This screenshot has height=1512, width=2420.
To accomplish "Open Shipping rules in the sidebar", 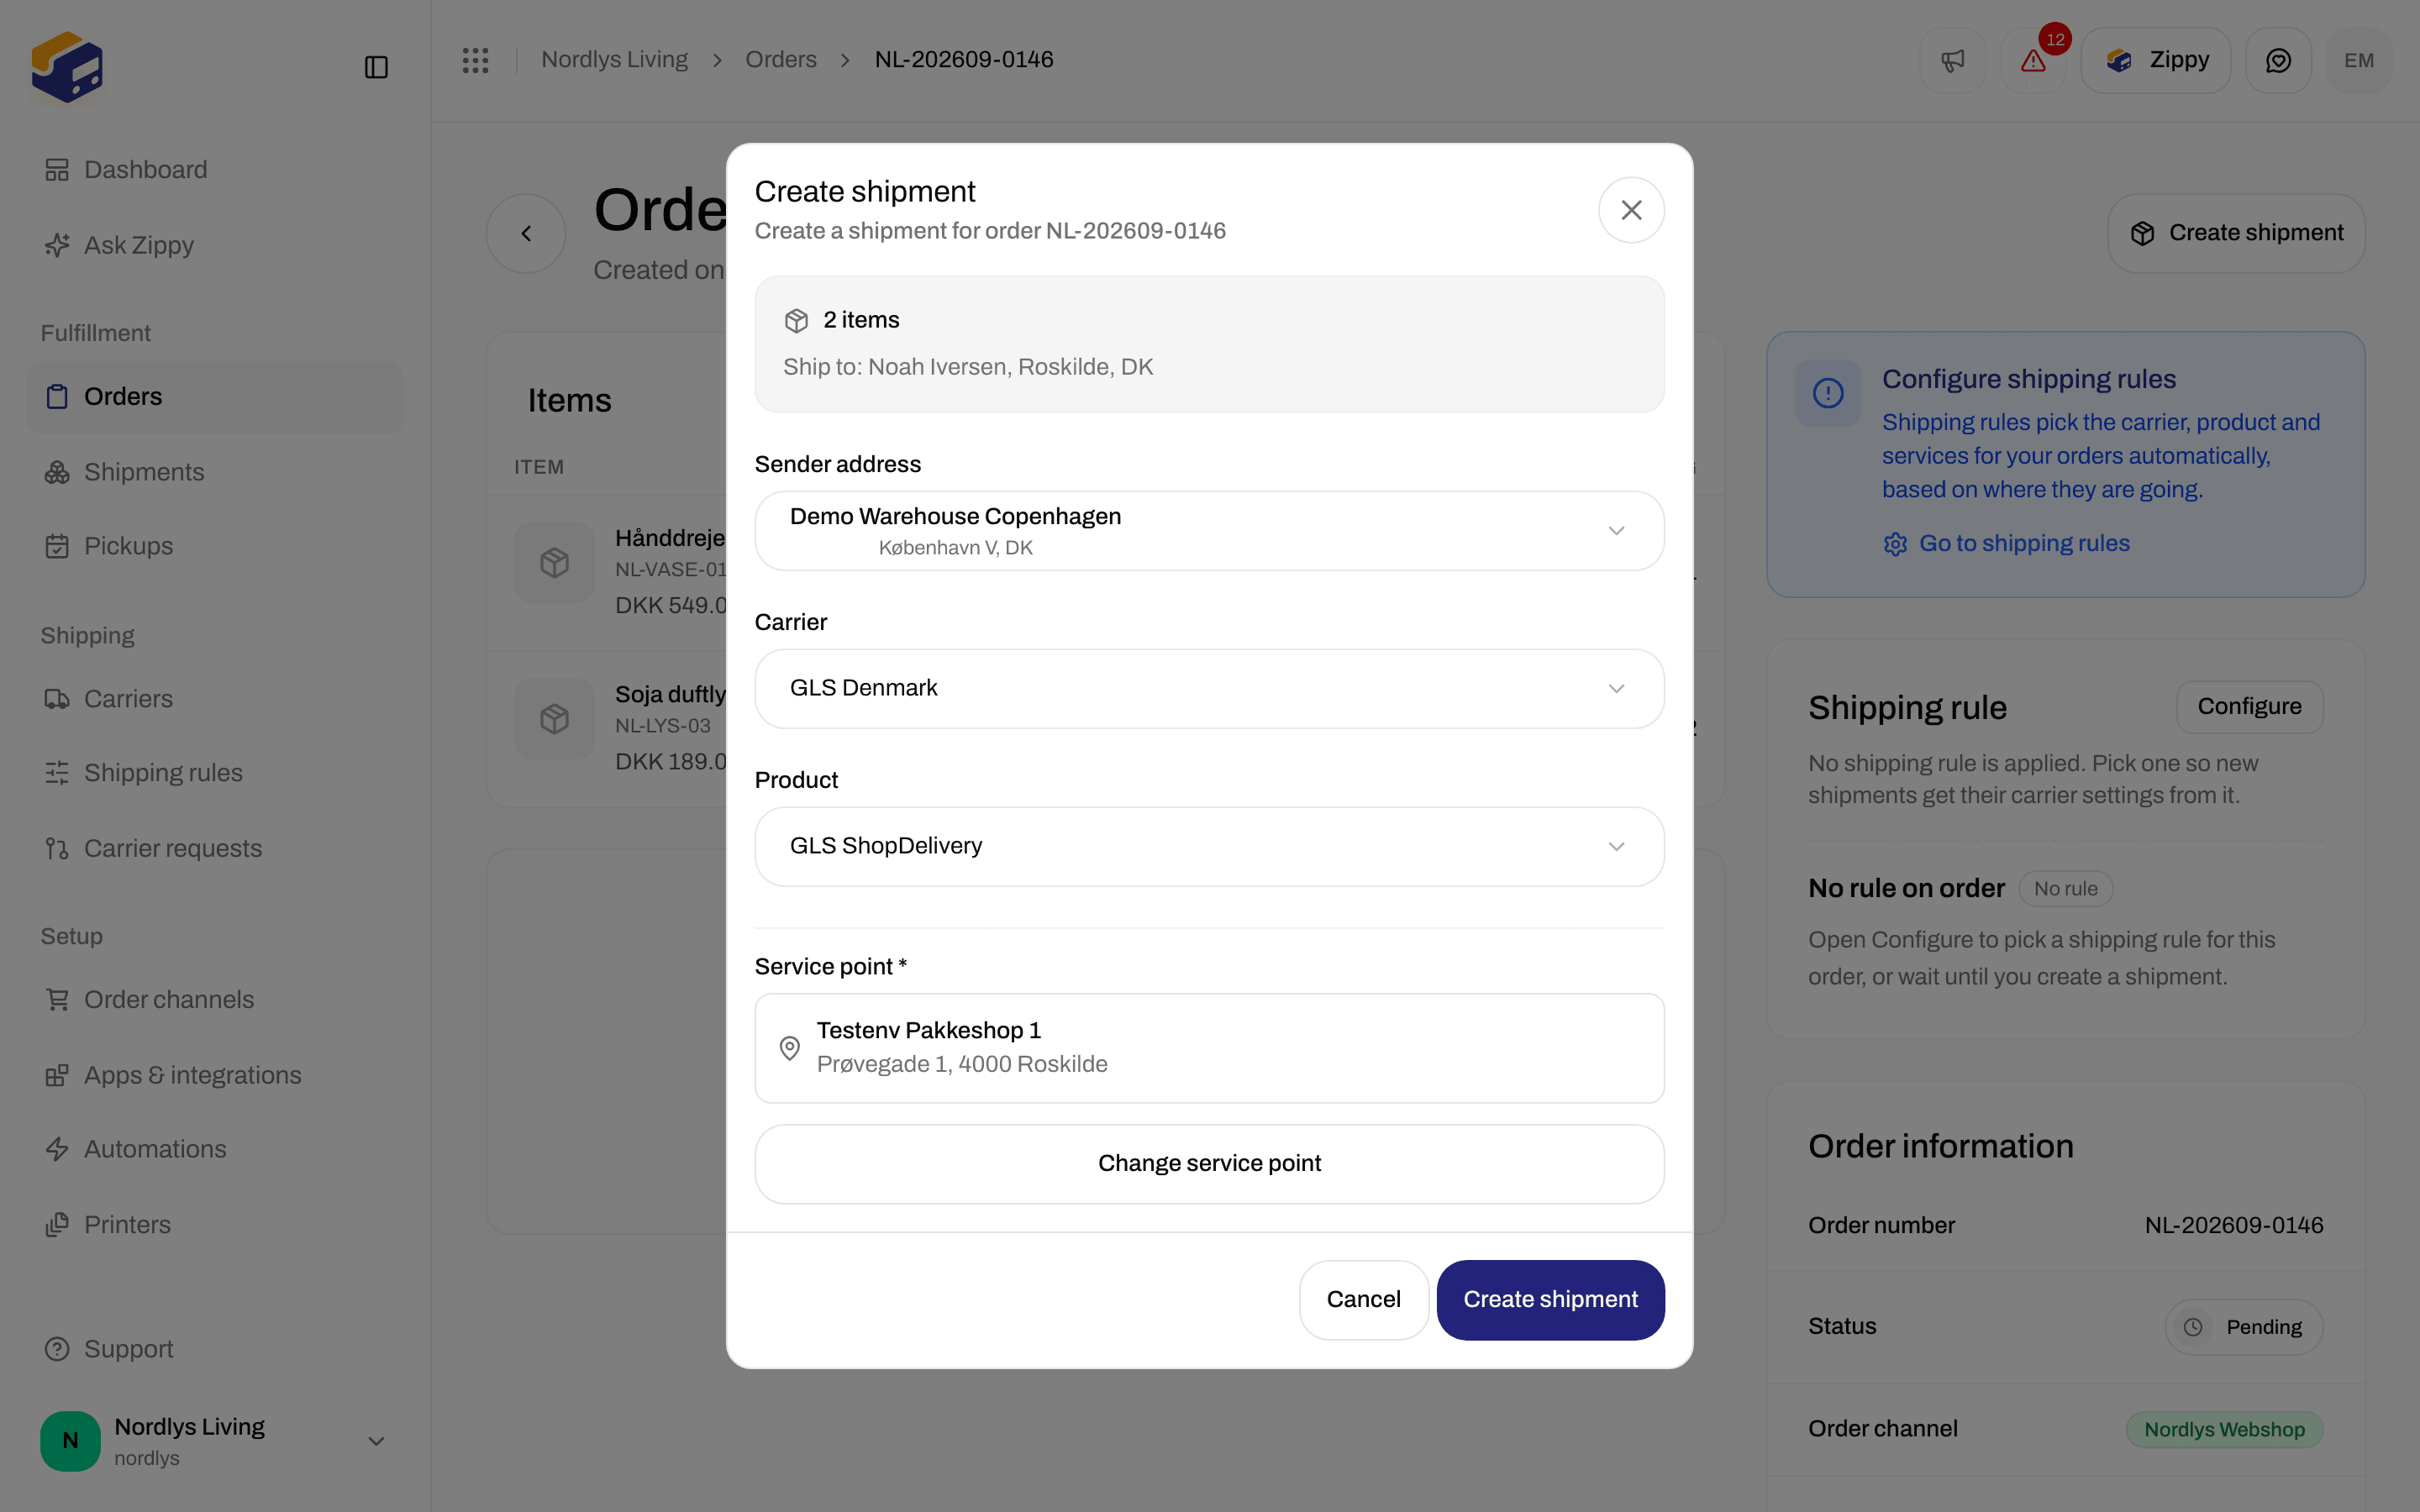I will [x=214, y=773].
